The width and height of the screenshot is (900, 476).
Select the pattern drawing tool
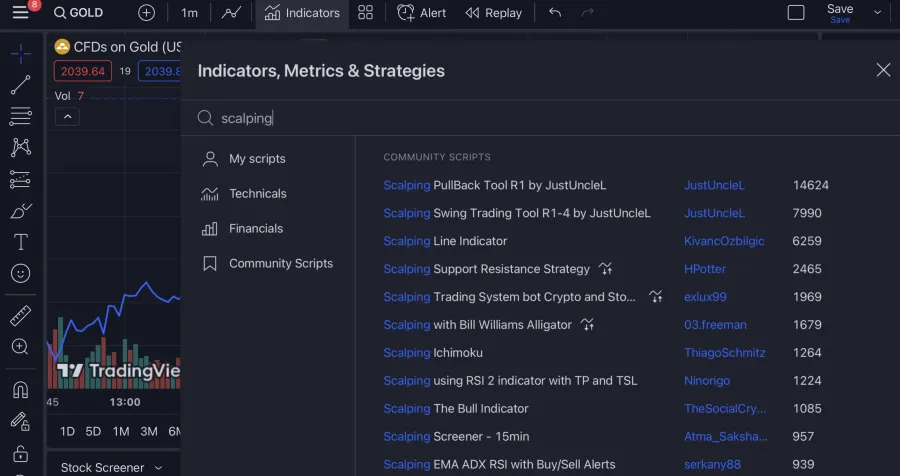point(21,148)
